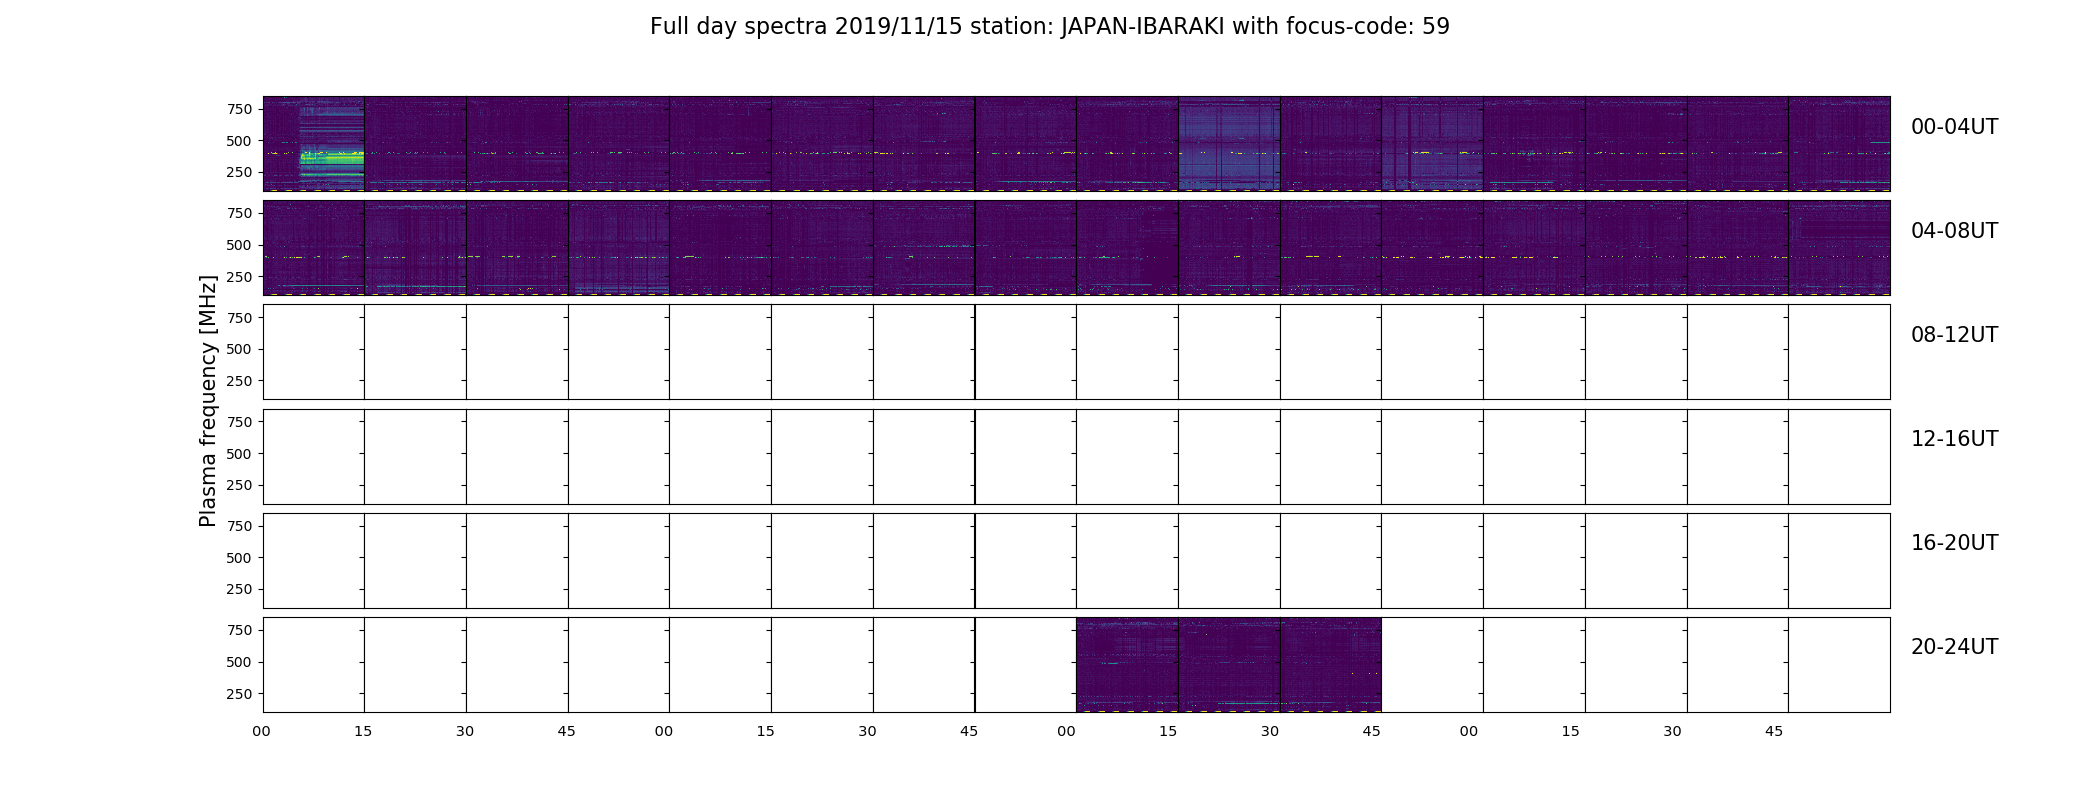Click the 250 tick label of the 04-08UT row

[239, 277]
